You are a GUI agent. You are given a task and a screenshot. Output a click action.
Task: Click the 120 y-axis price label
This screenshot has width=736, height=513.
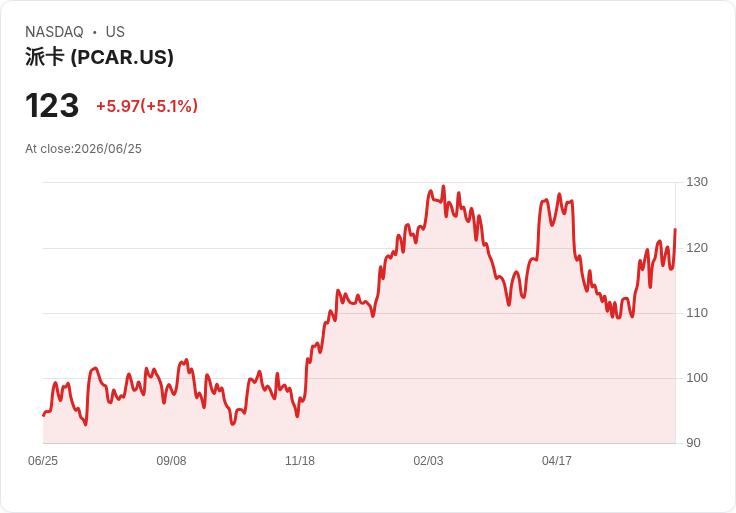697,248
